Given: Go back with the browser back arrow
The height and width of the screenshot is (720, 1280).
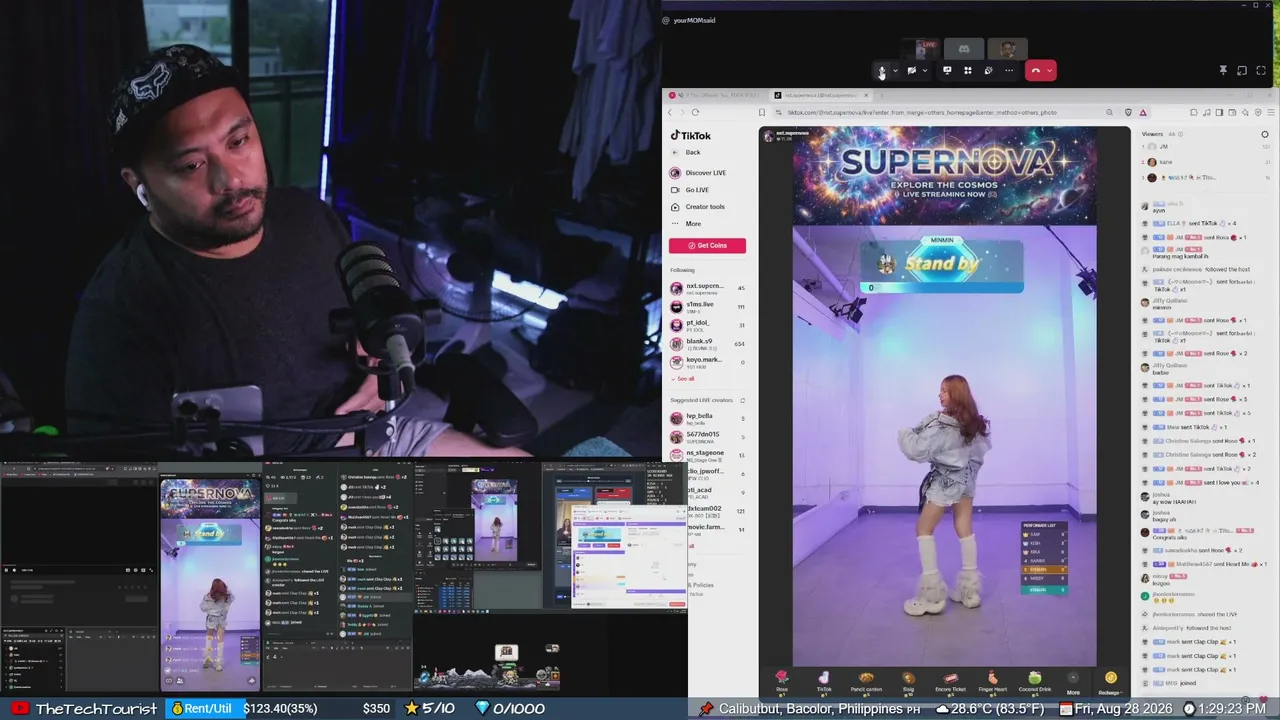Looking at the screenshot, I should tap(670, 112).
